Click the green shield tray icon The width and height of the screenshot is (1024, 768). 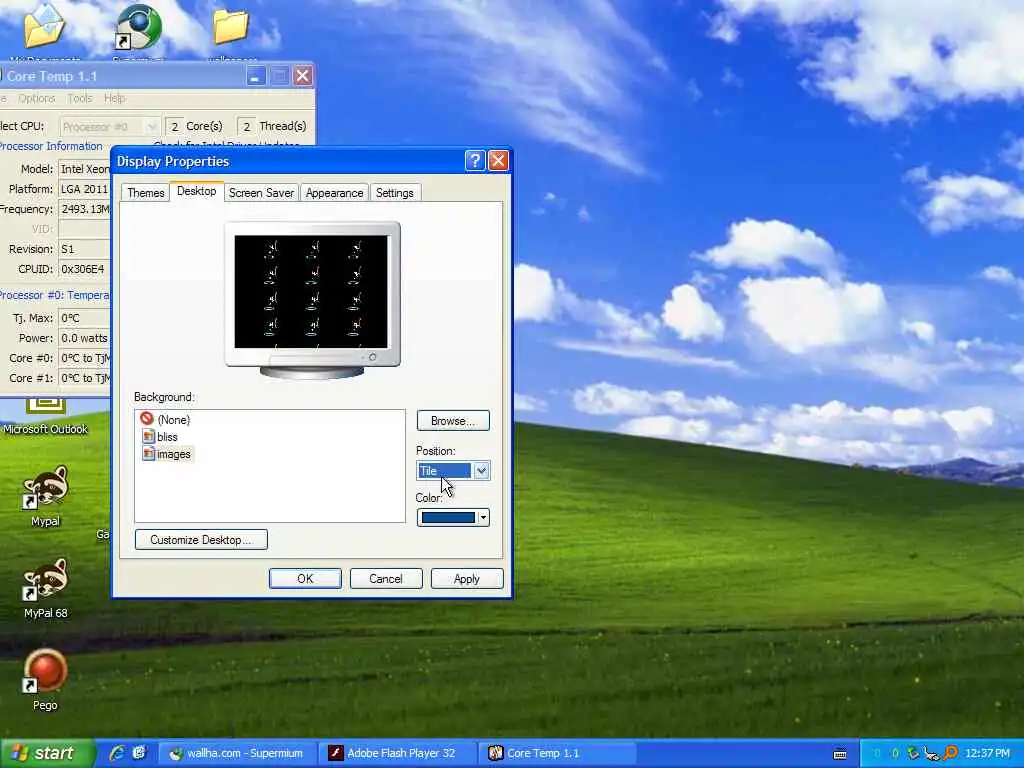(x=914, y=754)
